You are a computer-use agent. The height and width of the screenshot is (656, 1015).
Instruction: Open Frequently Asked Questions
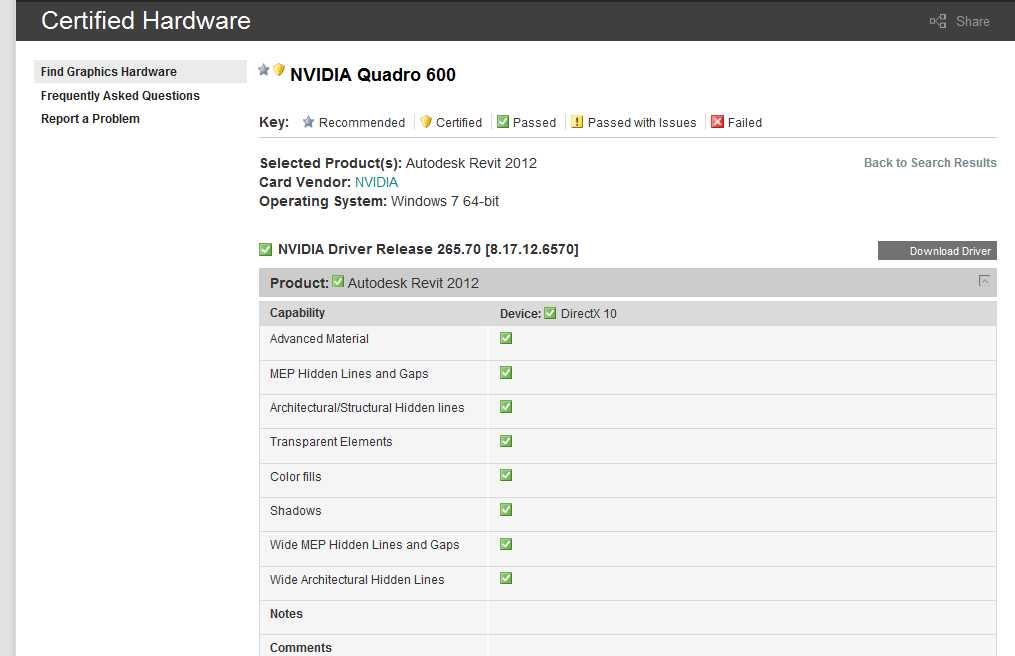click(x=120, y=96)
